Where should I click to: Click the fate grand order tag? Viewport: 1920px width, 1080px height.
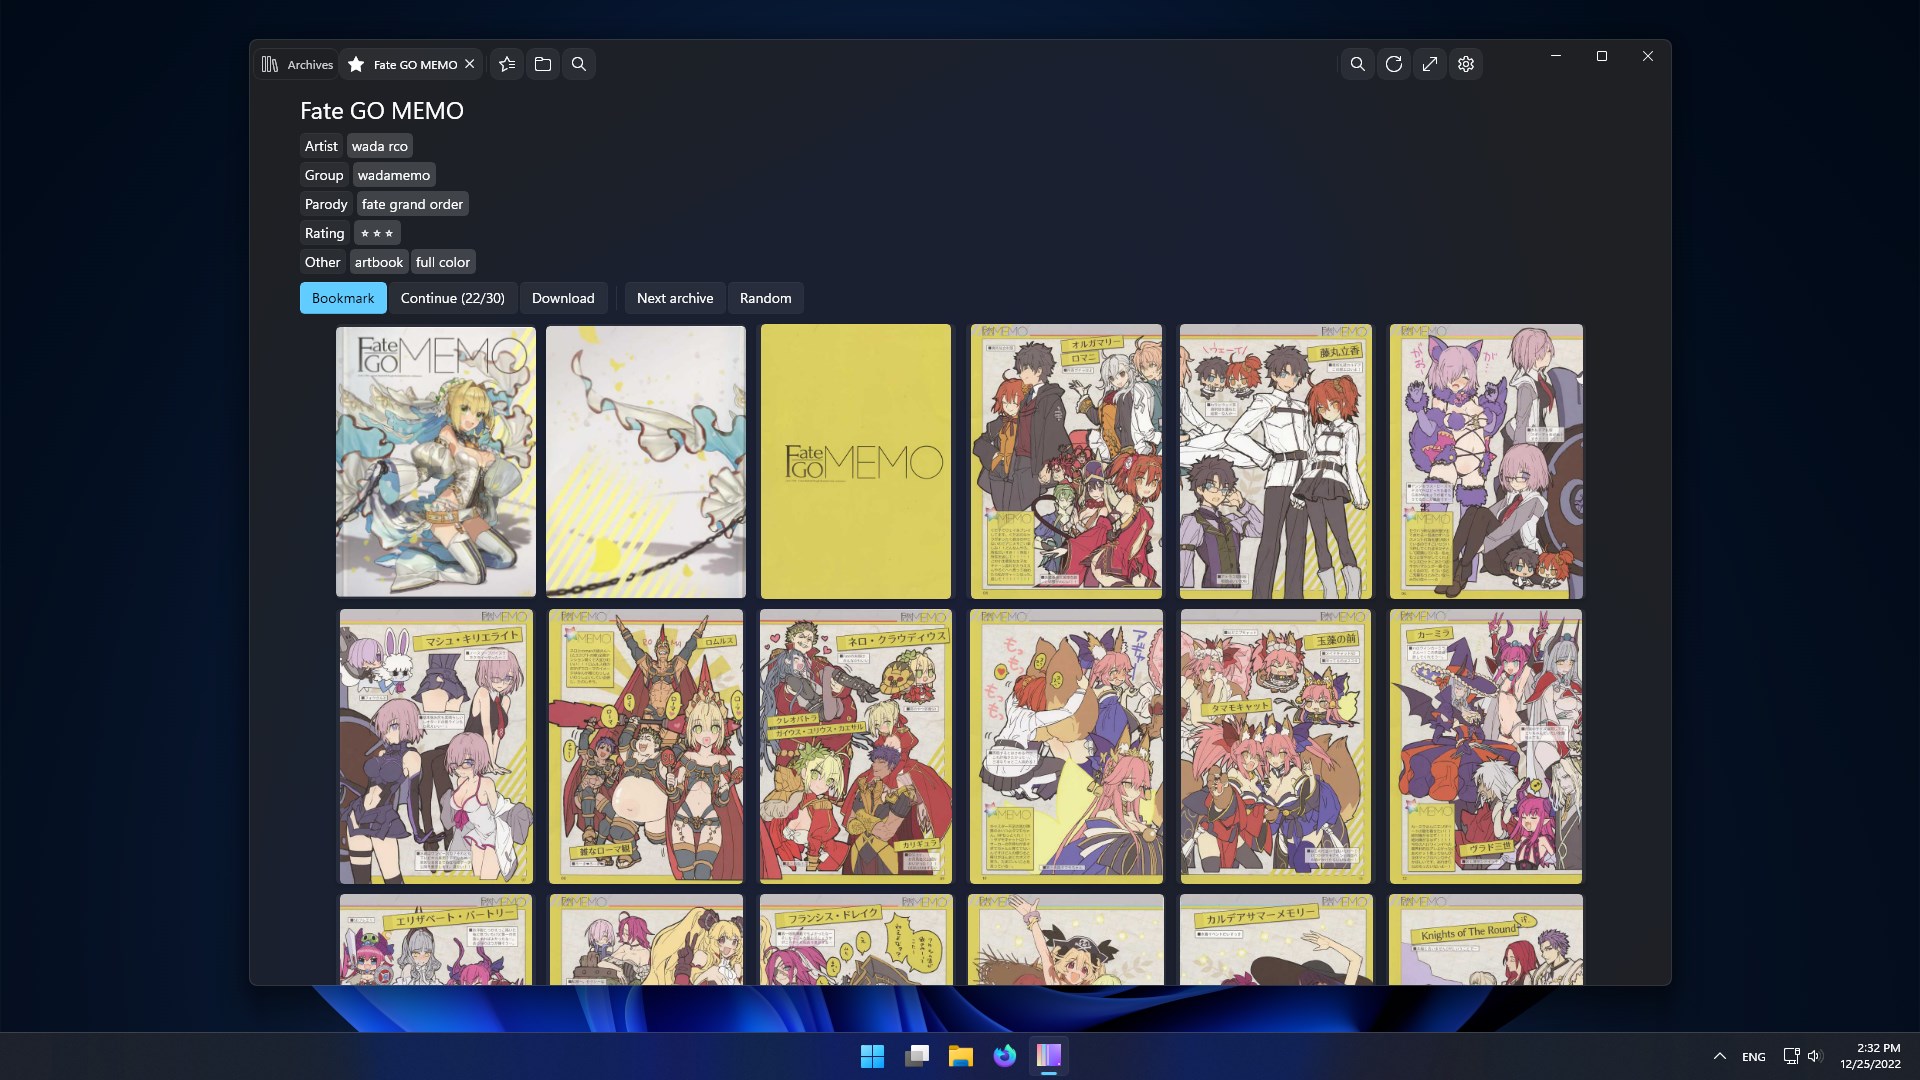(x=412, y=204)
